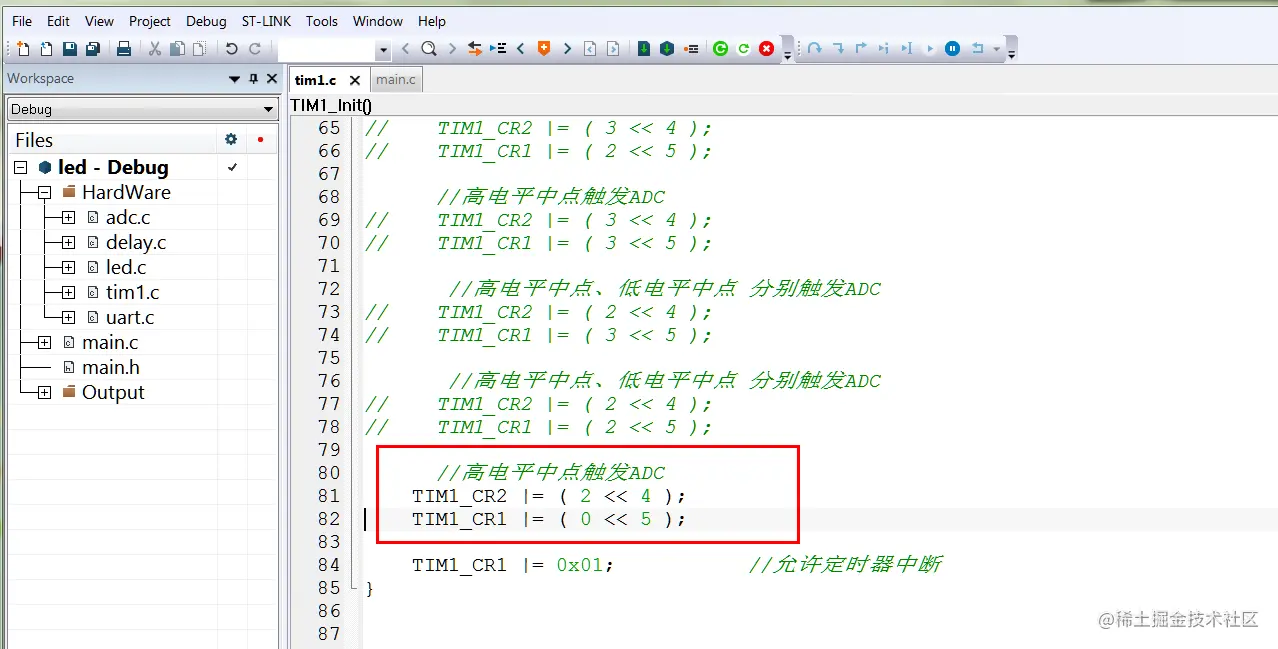This screenshot has width=1278, height=649.
Task: Select main.h in the file tree
Action: (x=111, y=367)
